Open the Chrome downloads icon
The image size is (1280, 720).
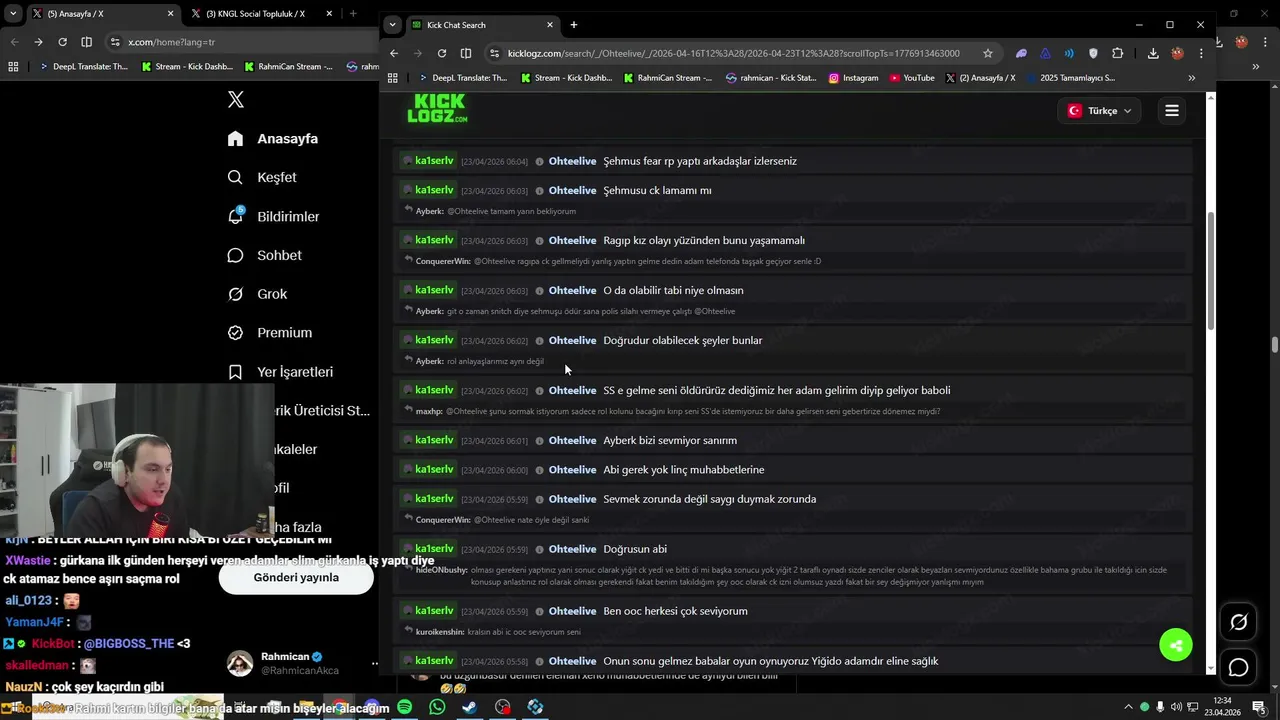pos(1153,53)
